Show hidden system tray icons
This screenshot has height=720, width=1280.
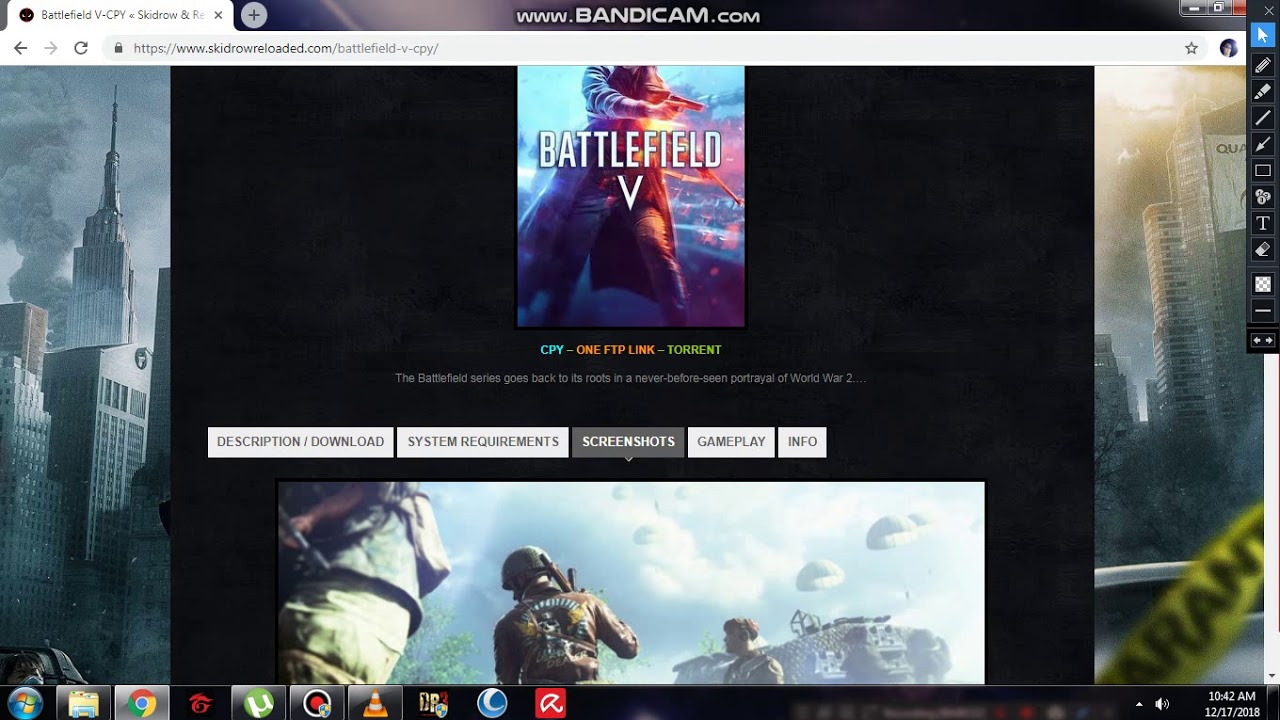click(x=1139, y=704)
